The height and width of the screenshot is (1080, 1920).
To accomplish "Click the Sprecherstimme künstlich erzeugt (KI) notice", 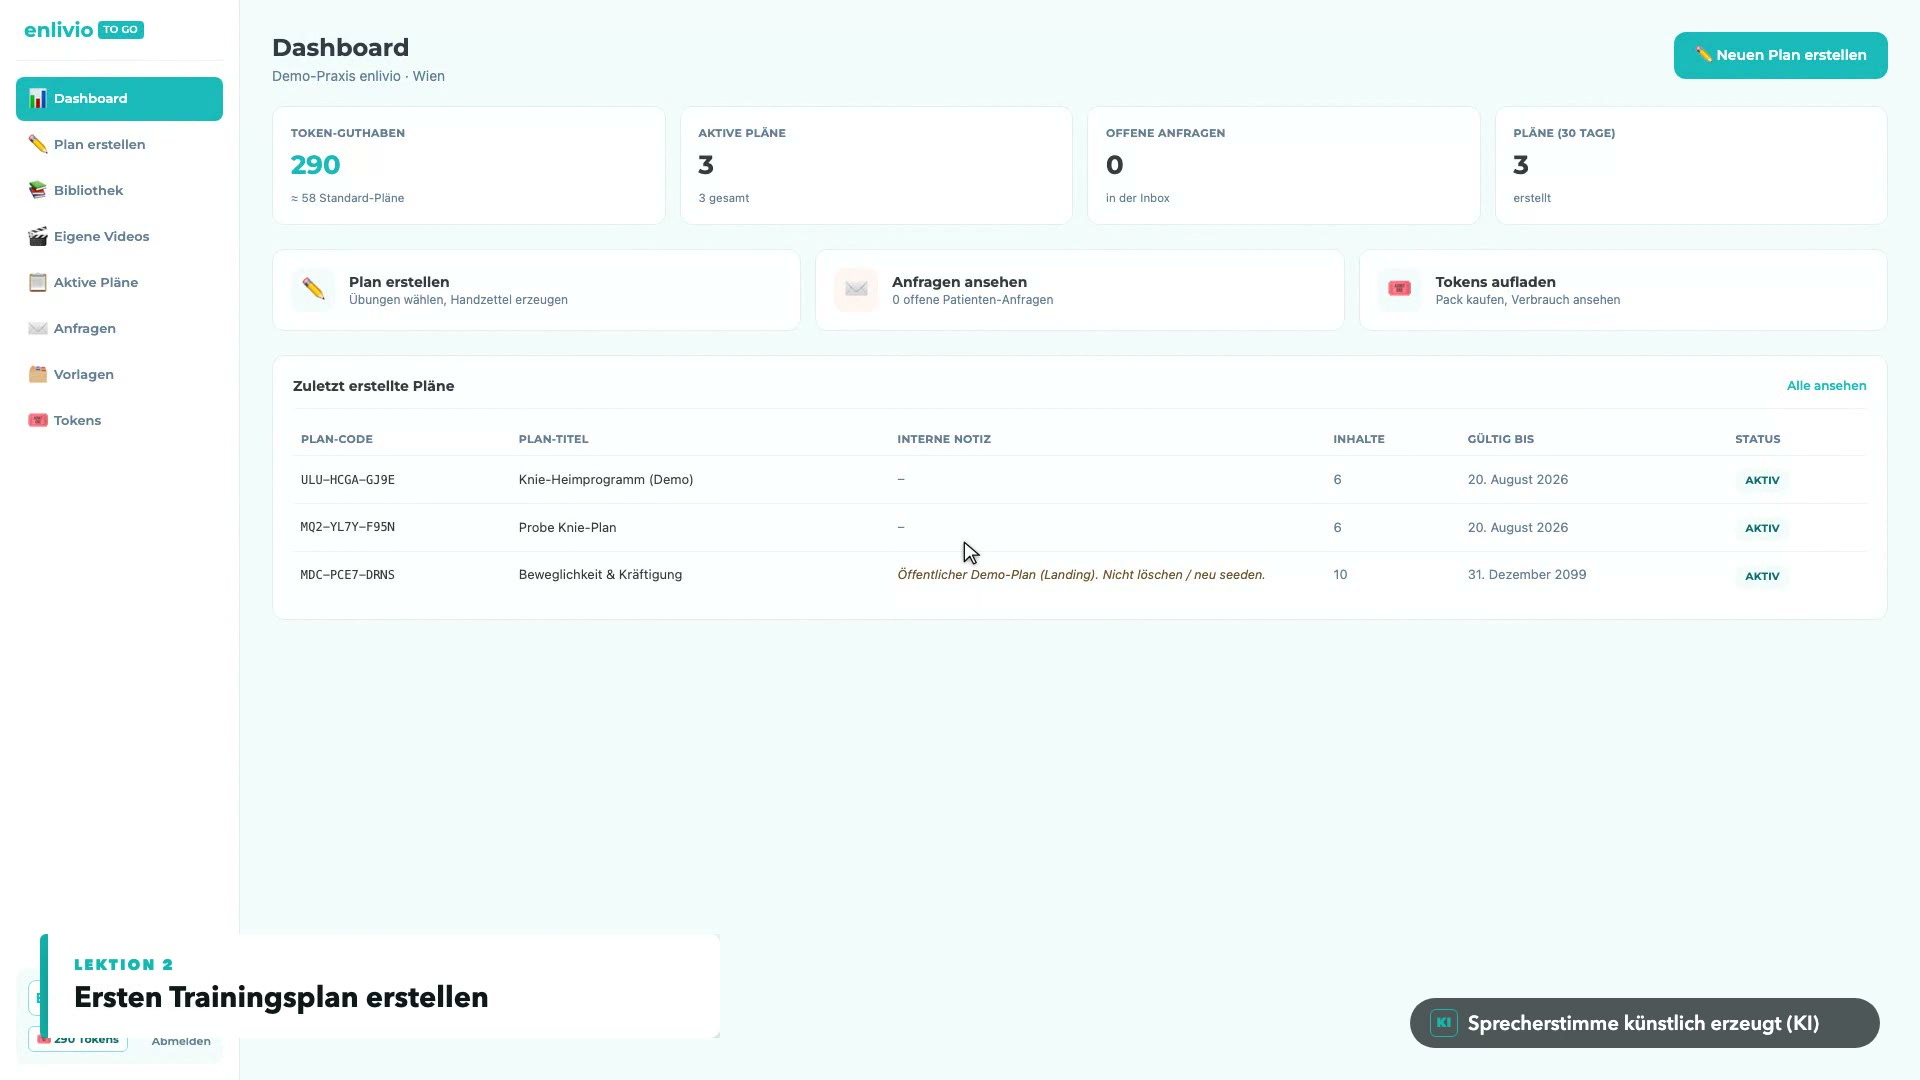I will [1644, 1023].
